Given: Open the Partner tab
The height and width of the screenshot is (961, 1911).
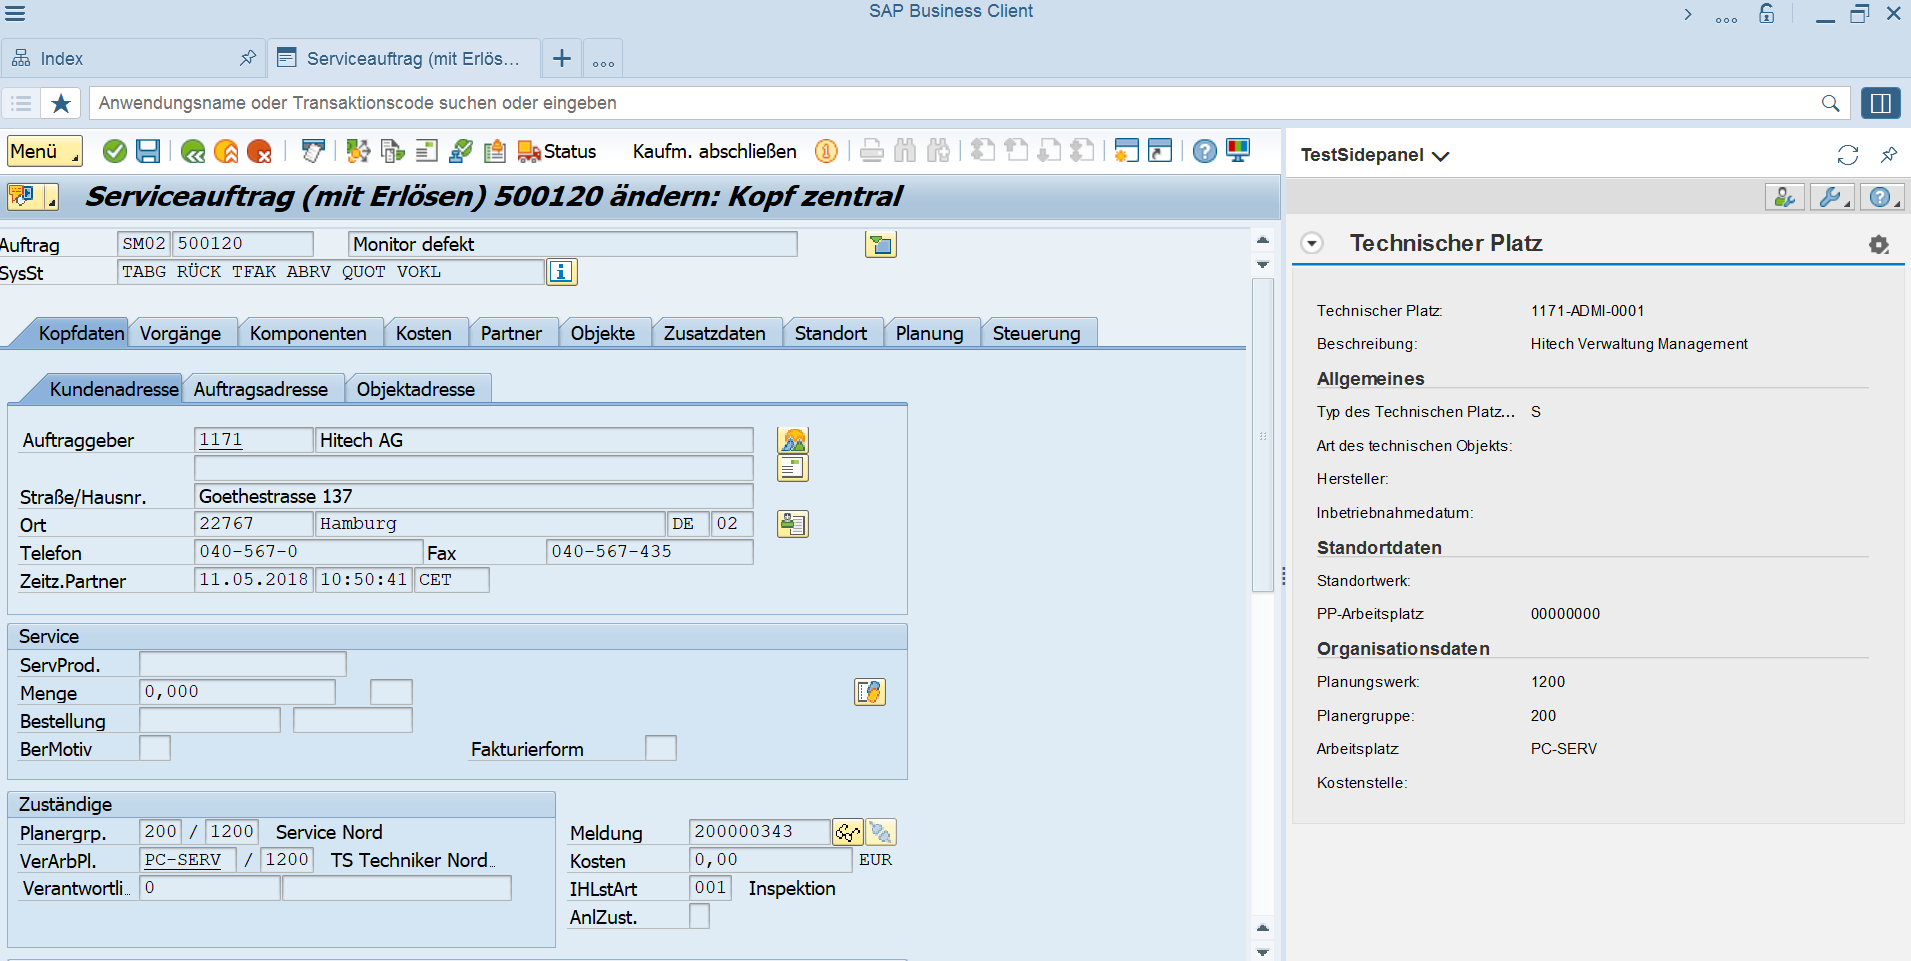Looking at the screenshot, I should [511, 333].
